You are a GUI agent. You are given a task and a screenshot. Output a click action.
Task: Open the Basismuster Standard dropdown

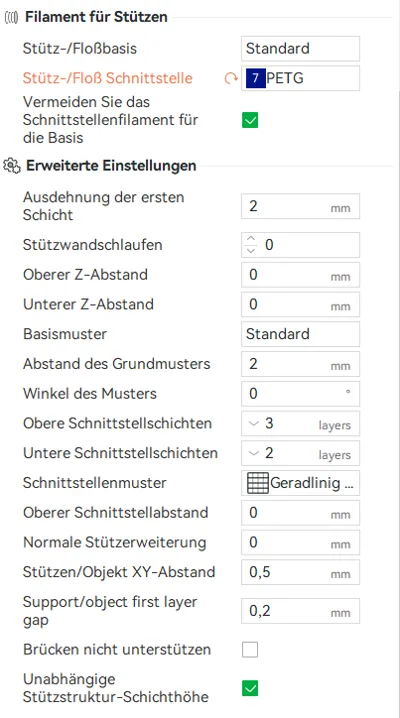[x=300, y=334]
